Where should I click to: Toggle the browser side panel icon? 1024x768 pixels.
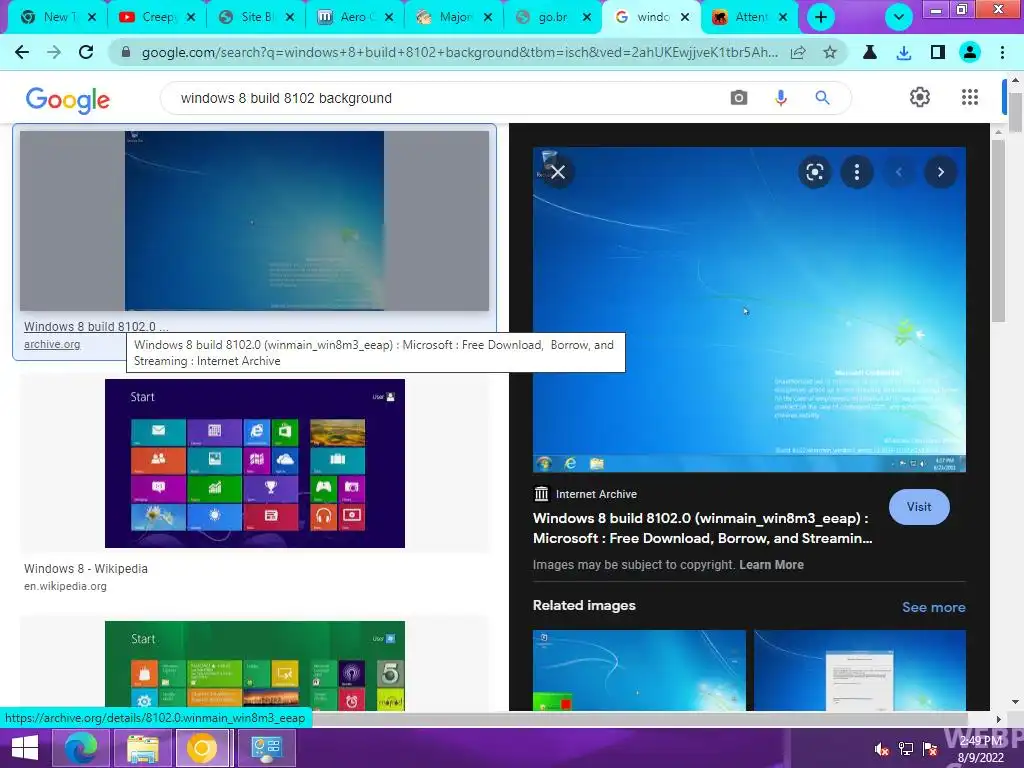[x=938, y=52]
